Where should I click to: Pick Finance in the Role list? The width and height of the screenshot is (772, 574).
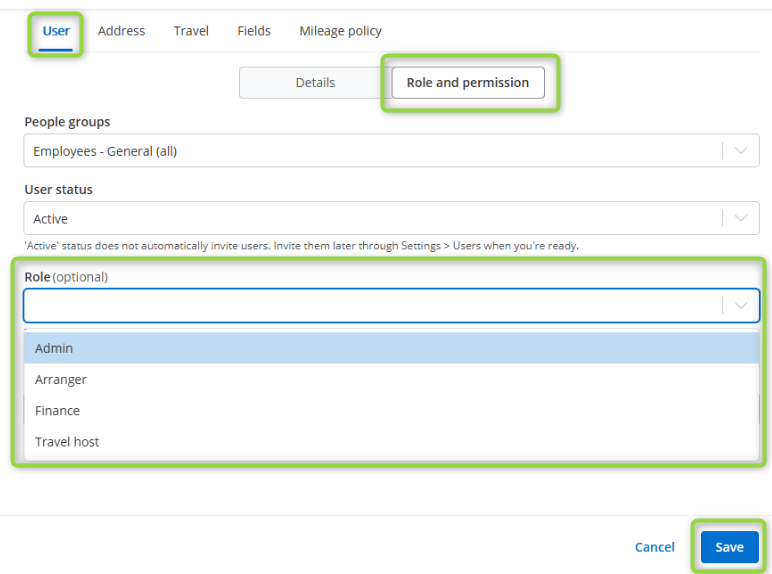(391, 411)
